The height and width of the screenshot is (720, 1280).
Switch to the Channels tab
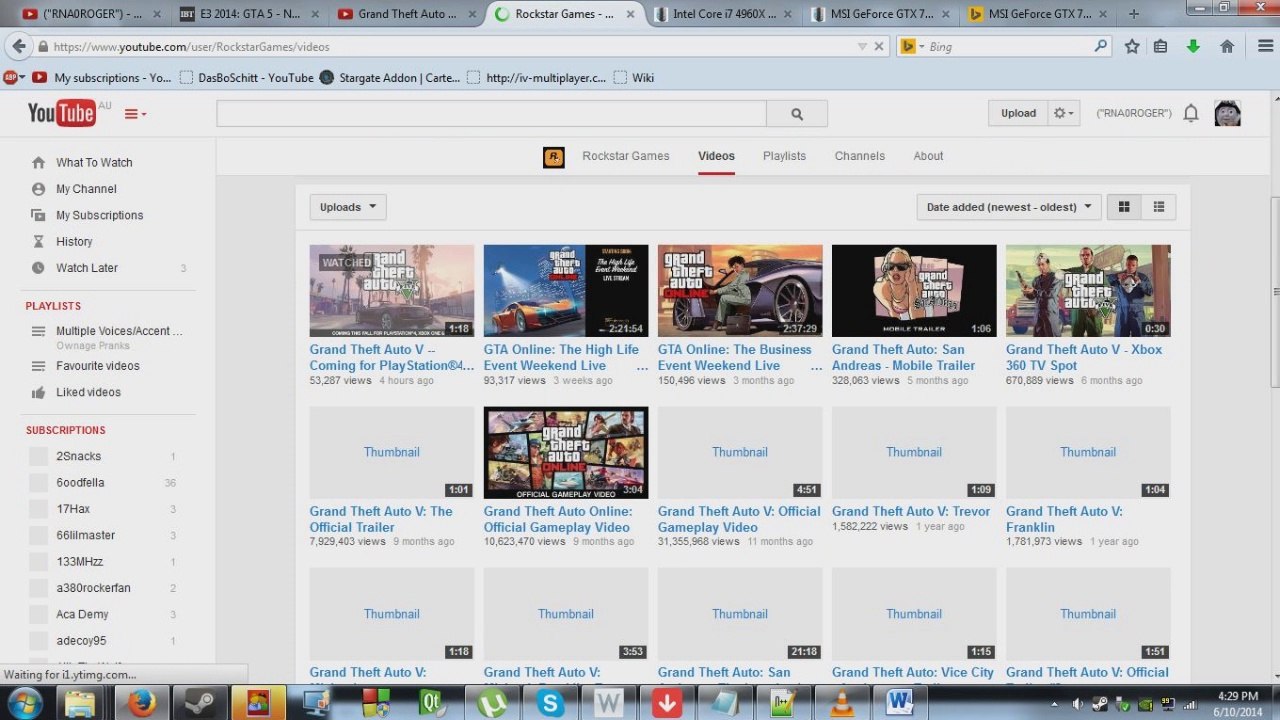pos(860,156)
